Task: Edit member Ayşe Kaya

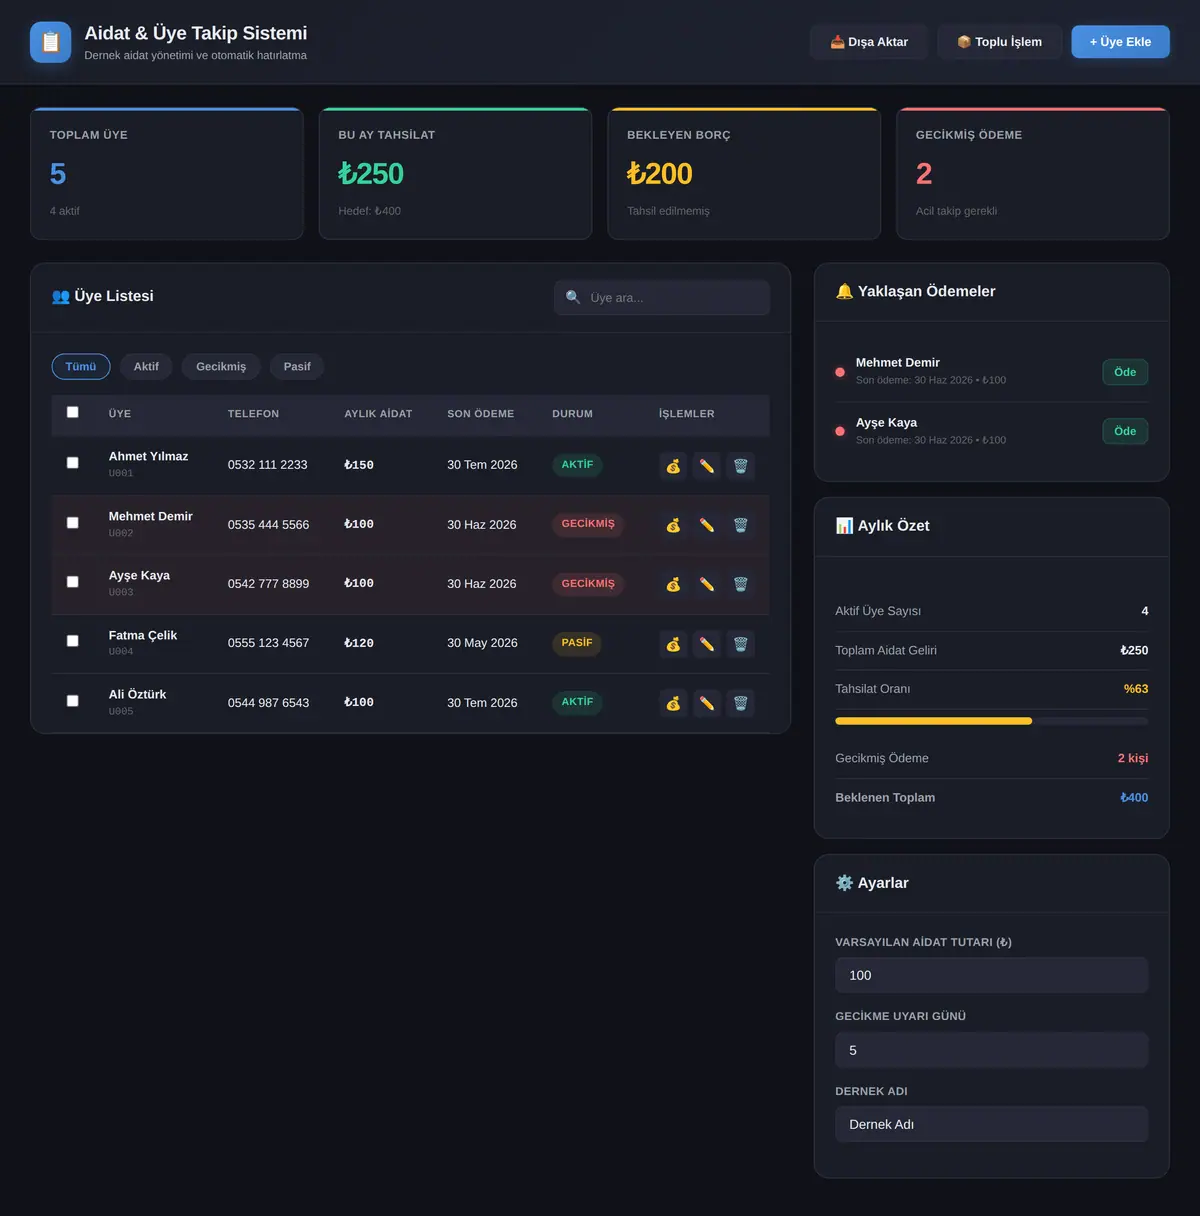Action: click(x=707, y=584)
